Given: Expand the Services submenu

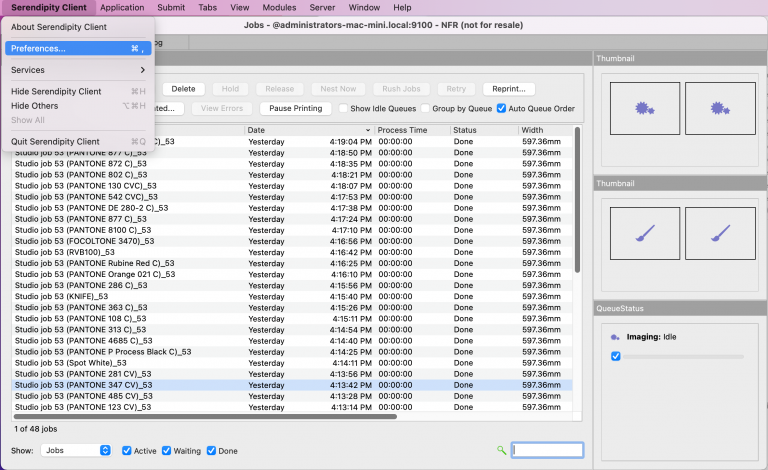Looking at the screenshot, I should (78, 70).
